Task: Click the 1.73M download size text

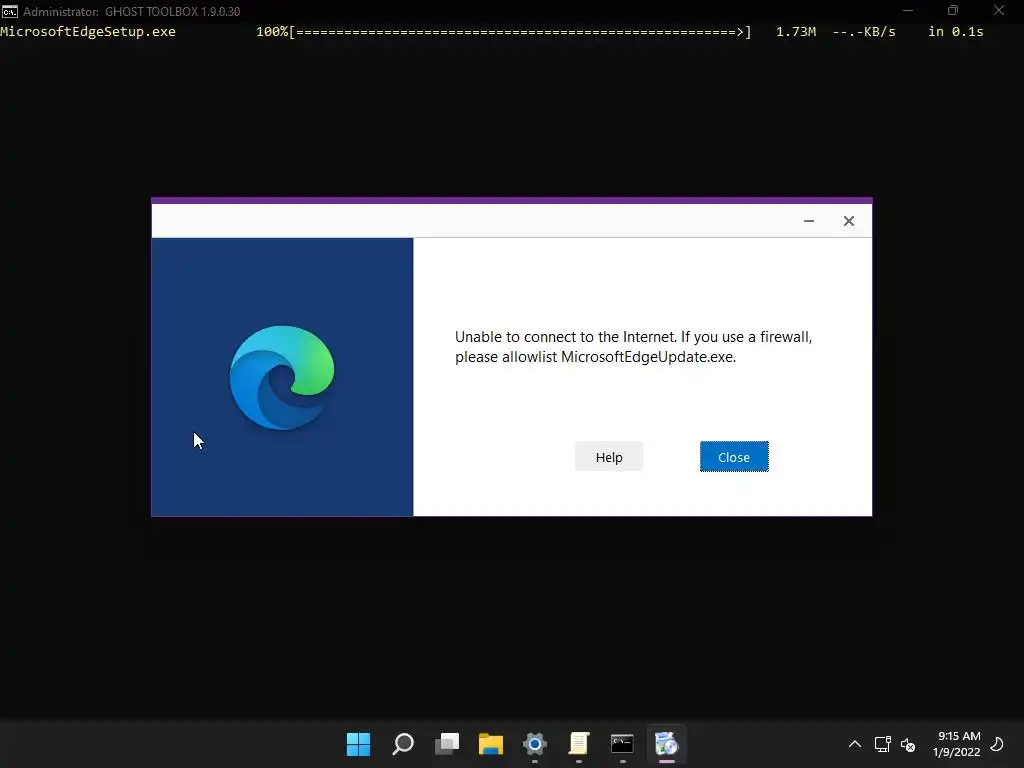Action: pos(795,31)
